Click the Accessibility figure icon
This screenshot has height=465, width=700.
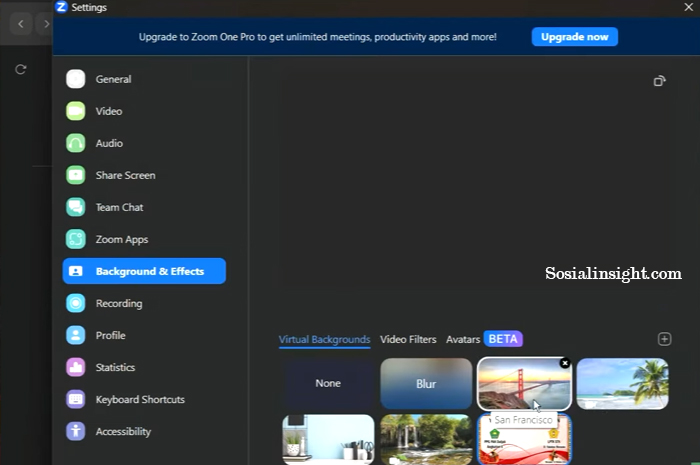75,431
